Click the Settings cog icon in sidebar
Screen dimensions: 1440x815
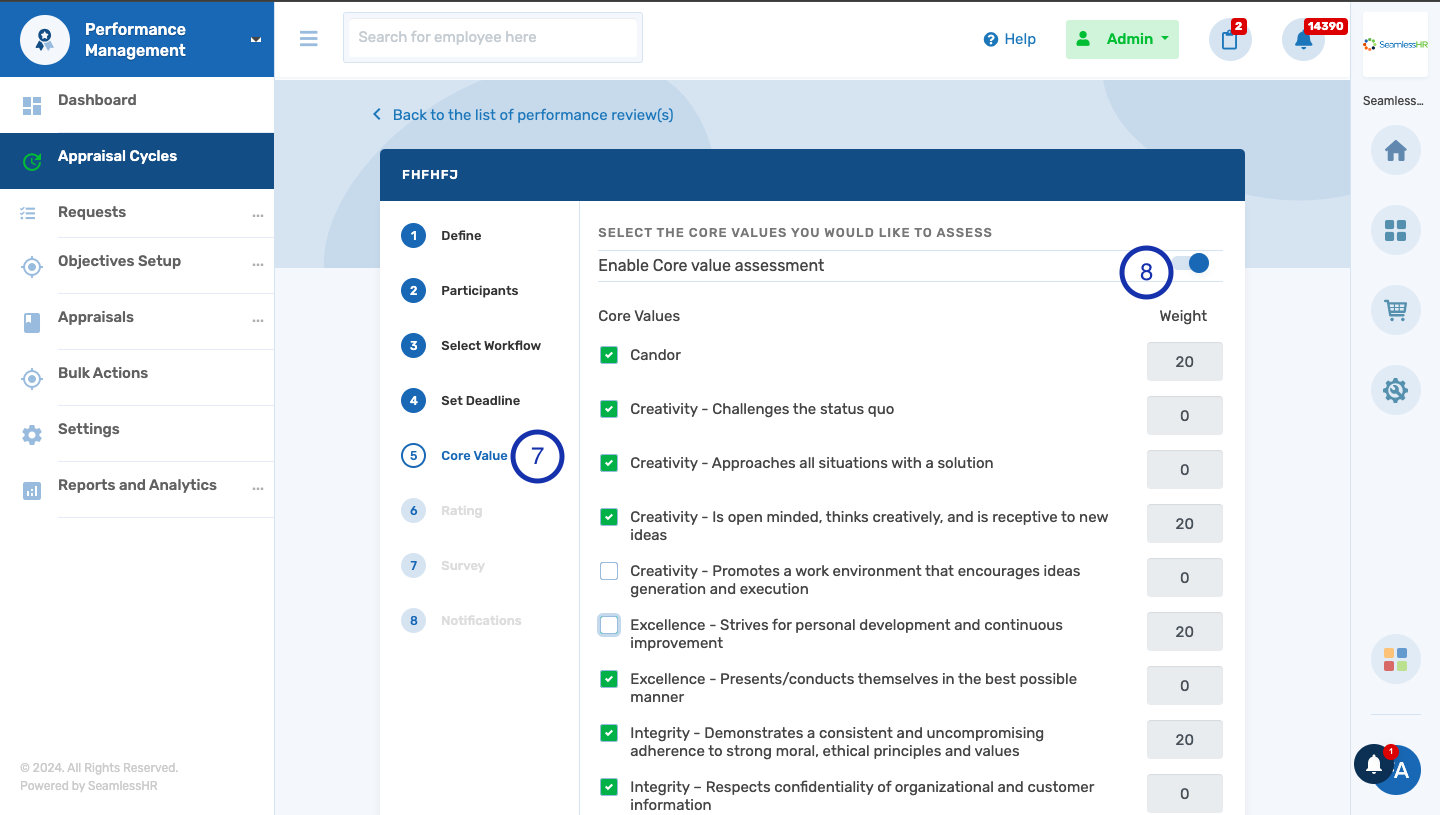pyautogui.click(x=32, y=435)
